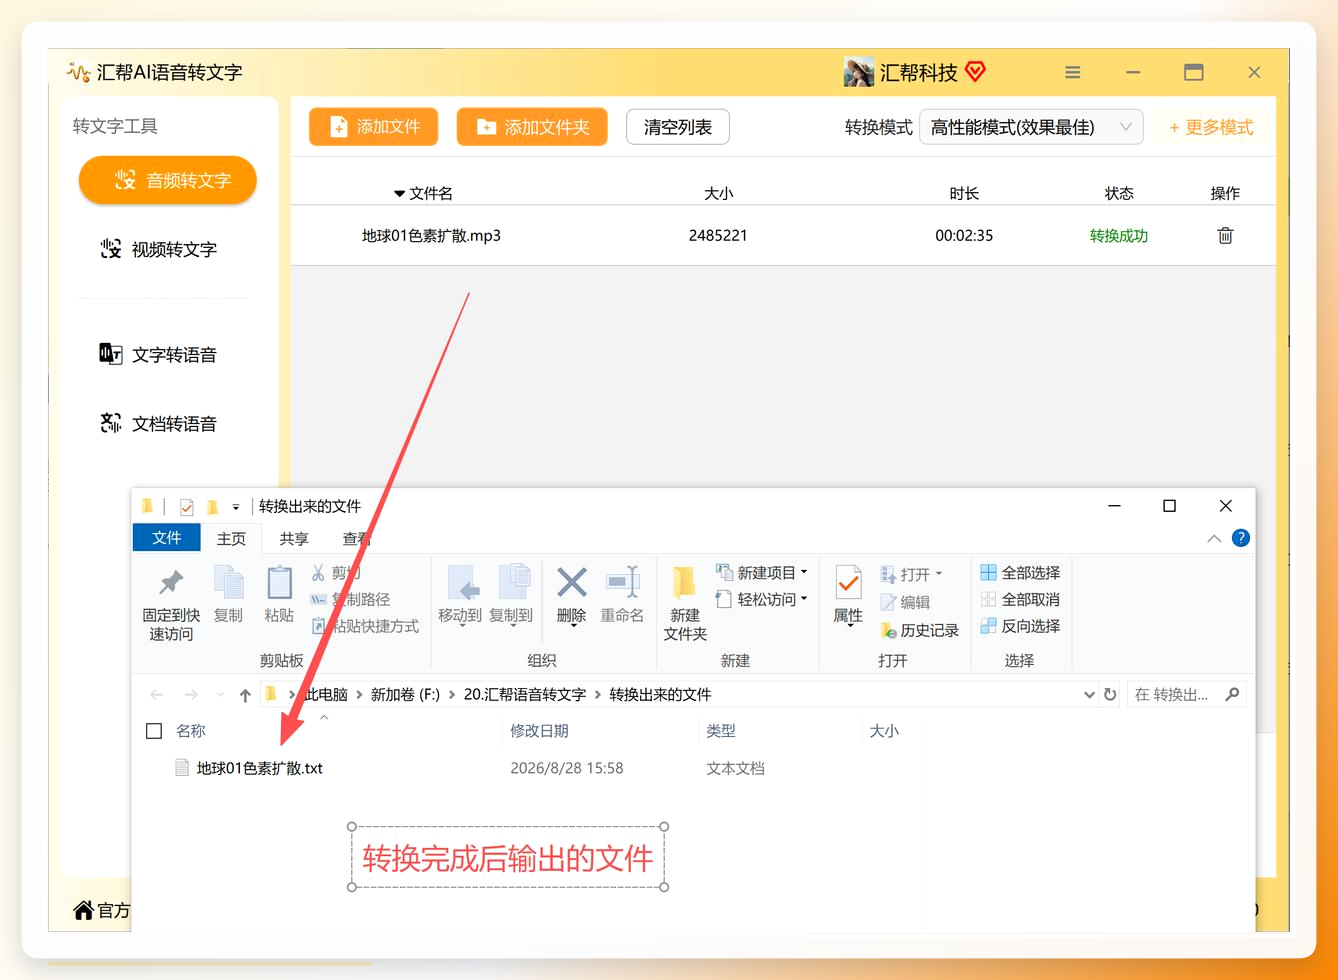Click the 添加文件 button
The width and height of the screenshot is (1338, 980).
click(x=374, y=127)
